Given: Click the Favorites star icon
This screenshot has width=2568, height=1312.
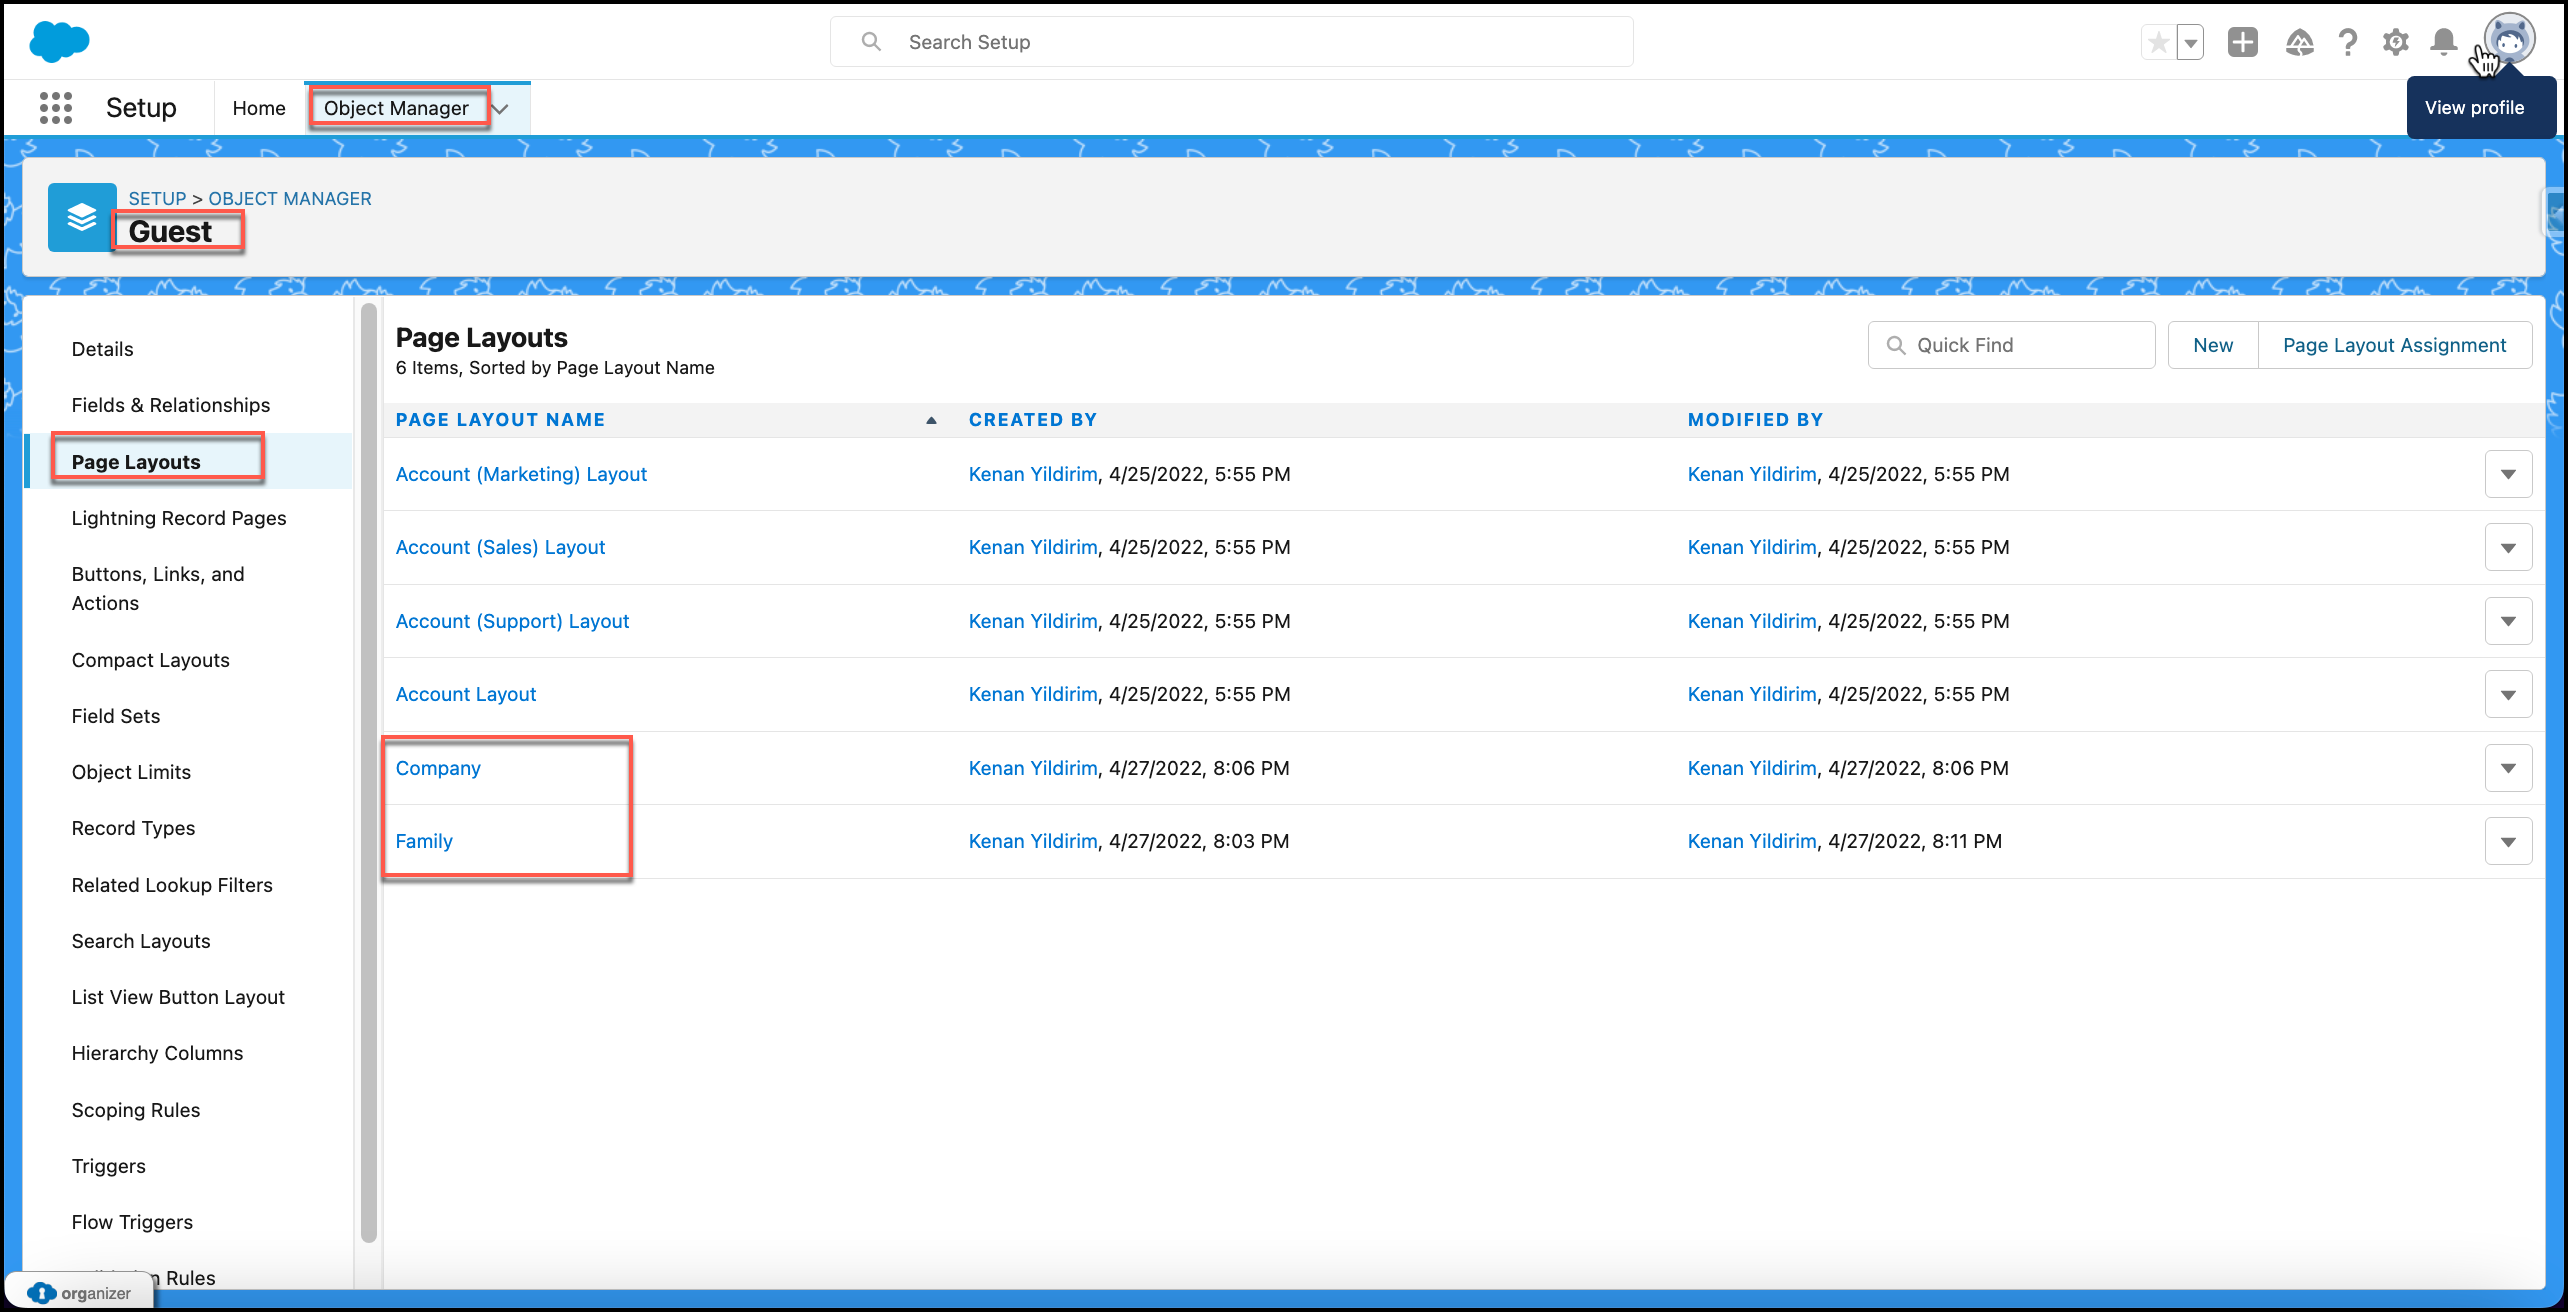Looking at the screenshot, I should [x=2159, y=42].
